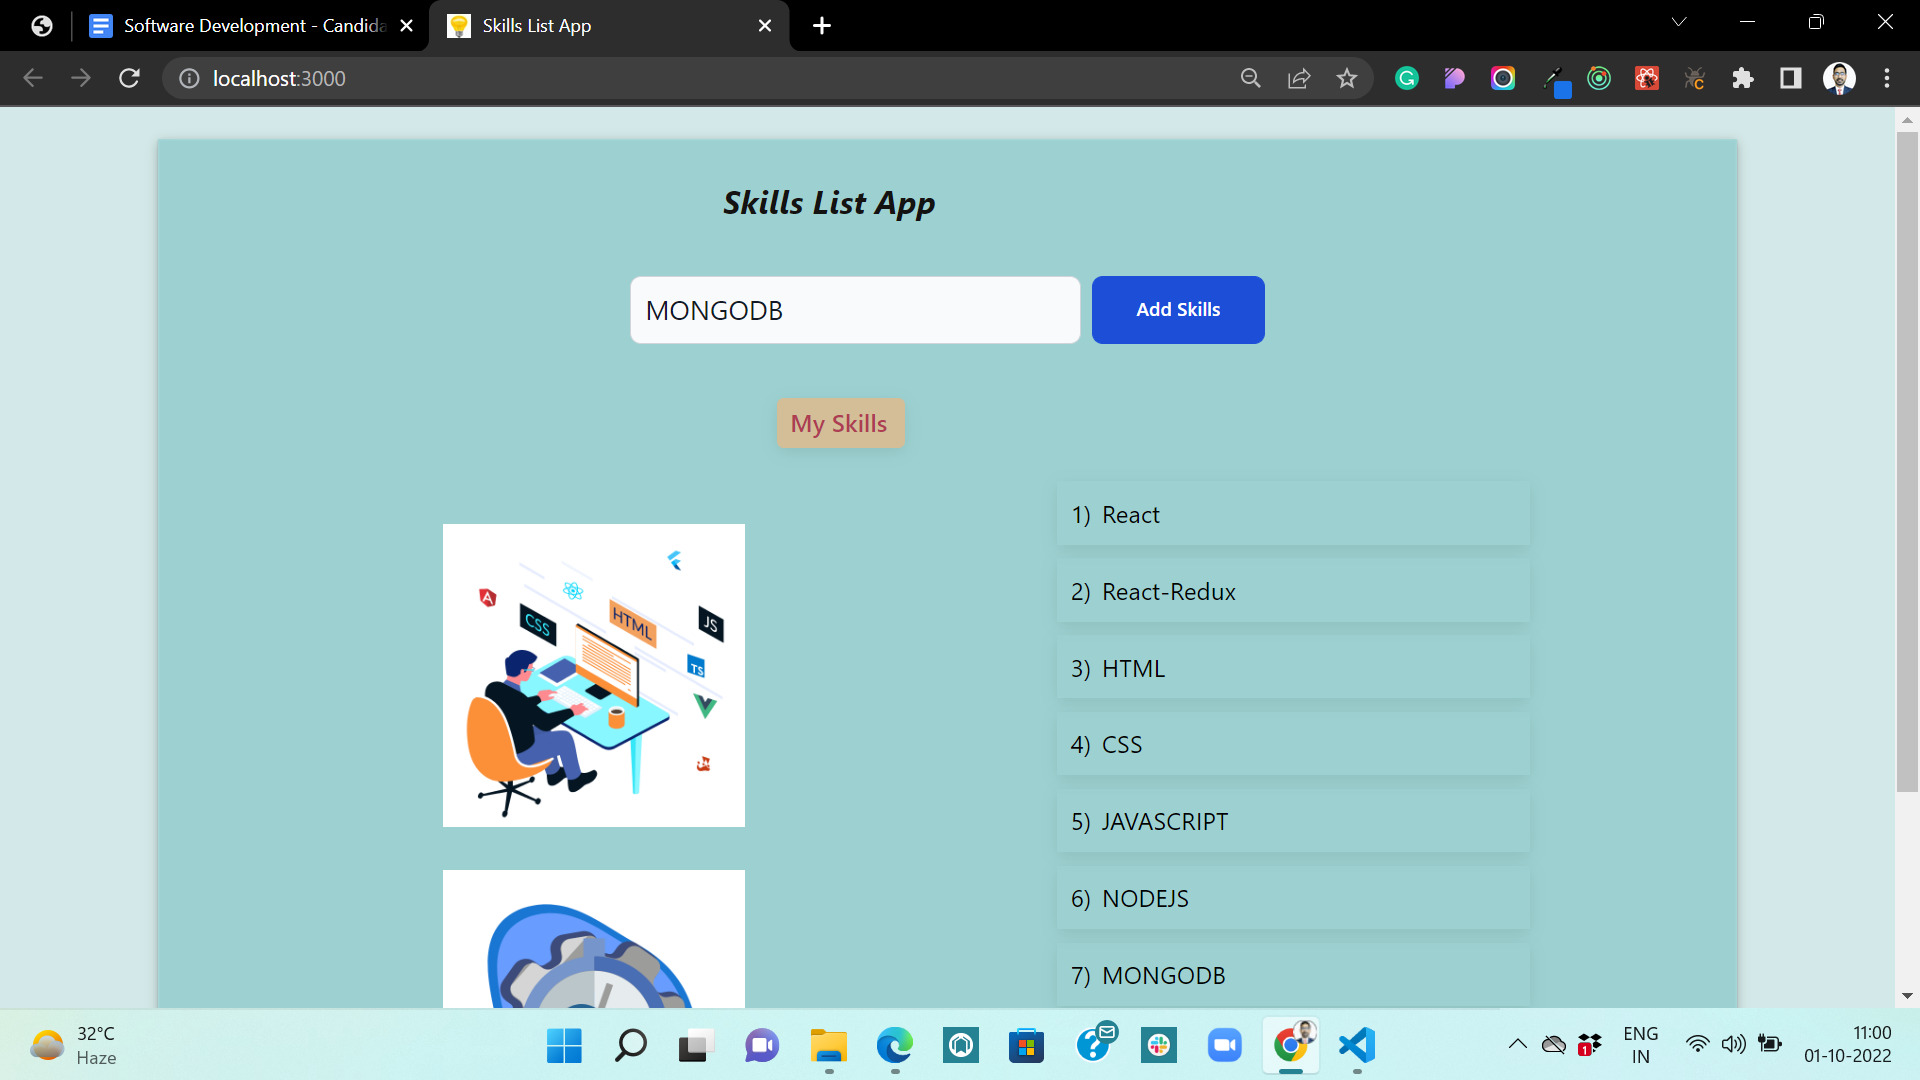Open Slack from the taskbar
1920x1080 pixels.
(x=1159, y=1046)
